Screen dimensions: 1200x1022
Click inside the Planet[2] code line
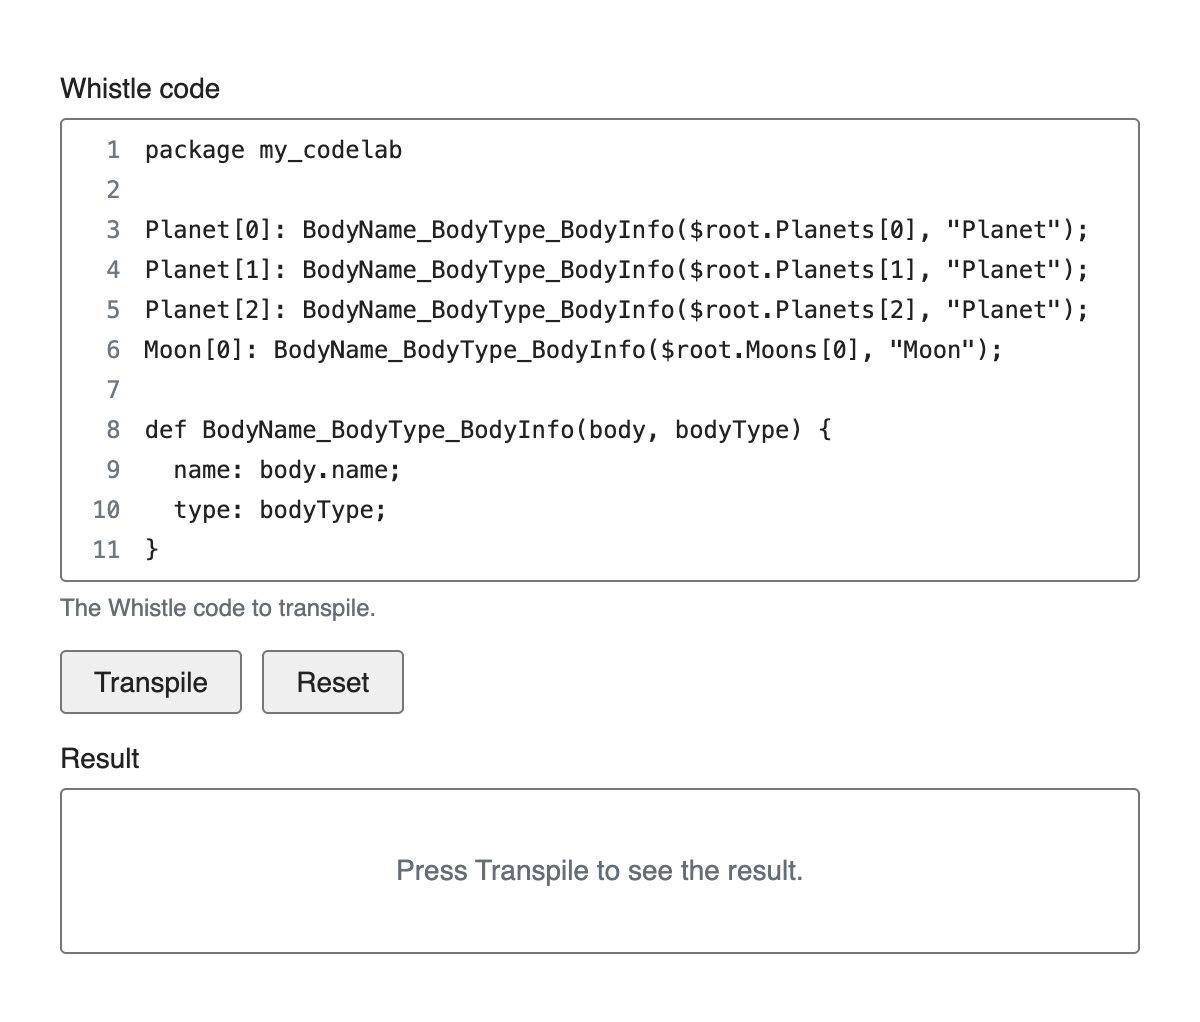(x=615, y=310)
